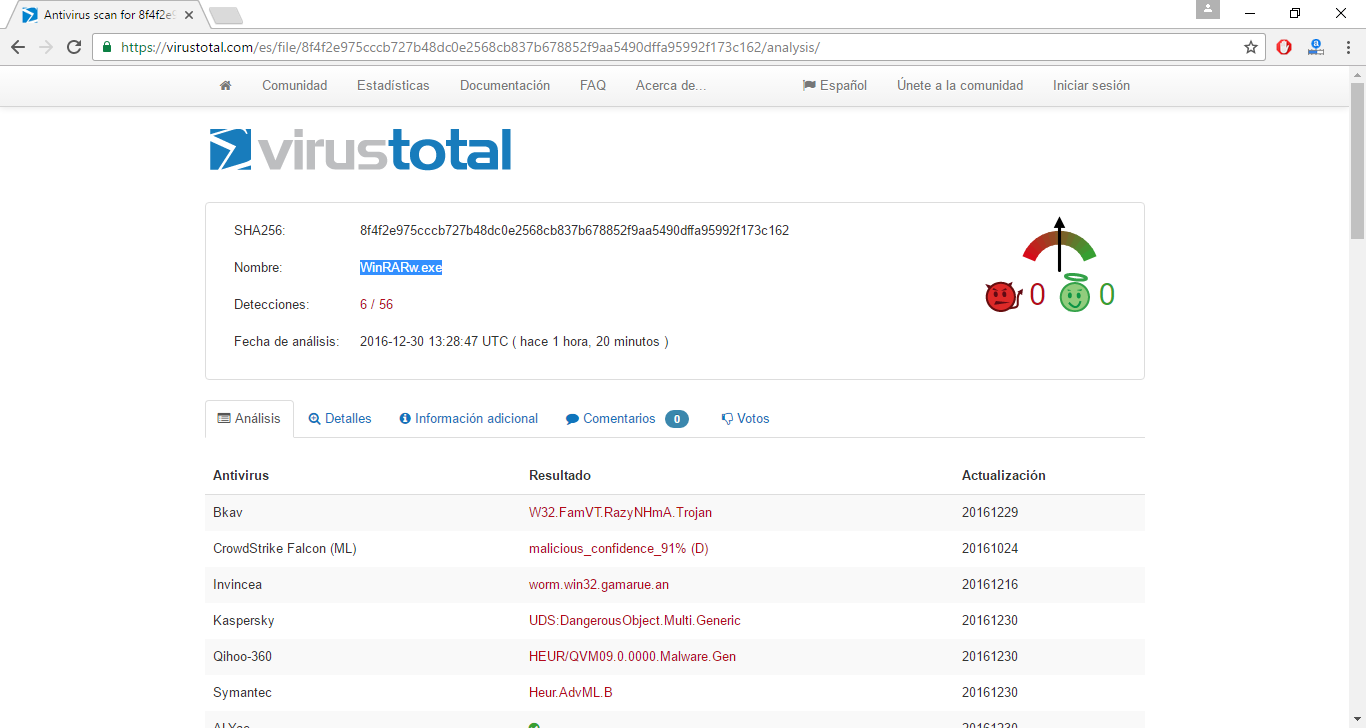Click Invincea update date 20161216
1366x728 pixels.
990,585
